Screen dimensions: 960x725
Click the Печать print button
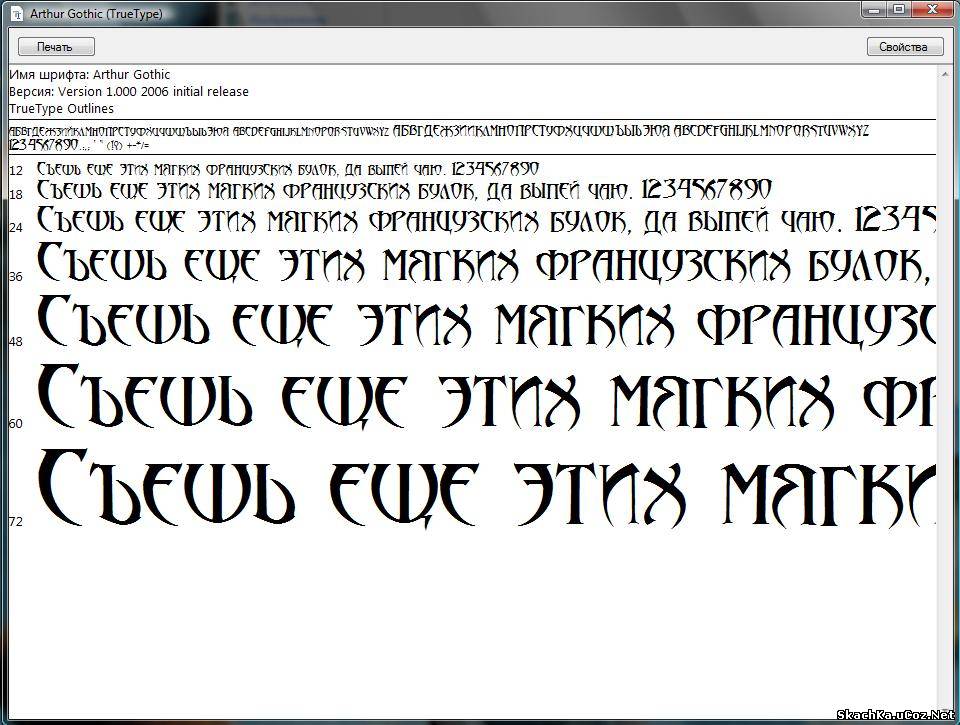pyautogui.click(x=56, y=46)
